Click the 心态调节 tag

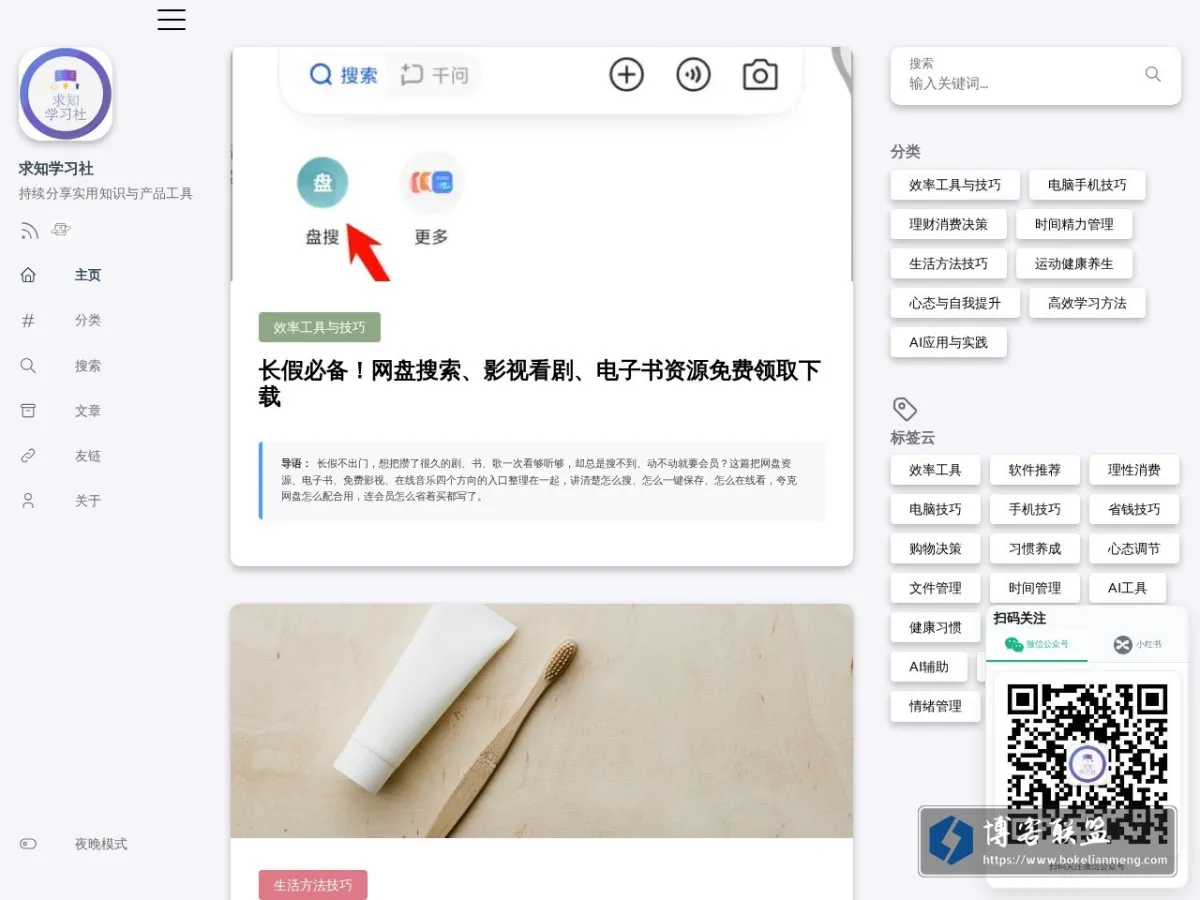pos(1134,549)
